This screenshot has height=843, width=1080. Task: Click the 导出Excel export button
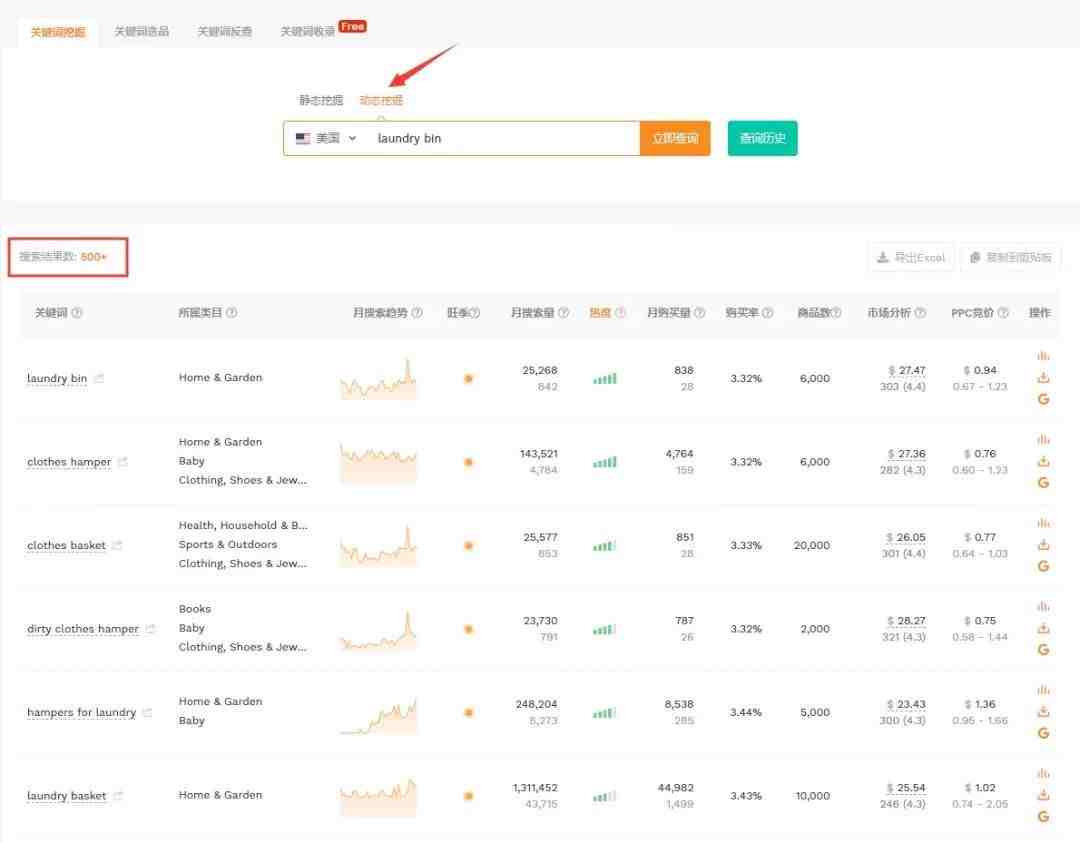[x=911, y=258]
